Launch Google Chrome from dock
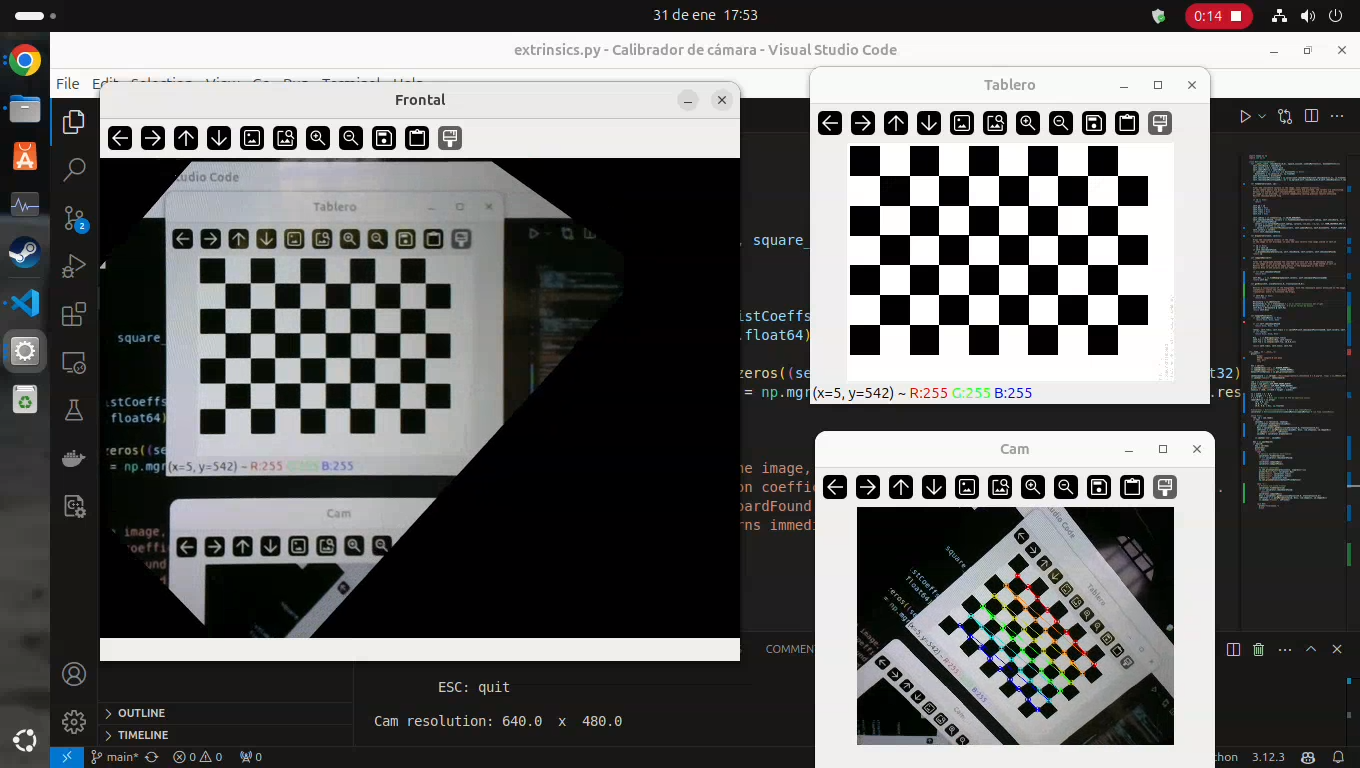Screen dimensions: 1360x768 pos(25,61)
